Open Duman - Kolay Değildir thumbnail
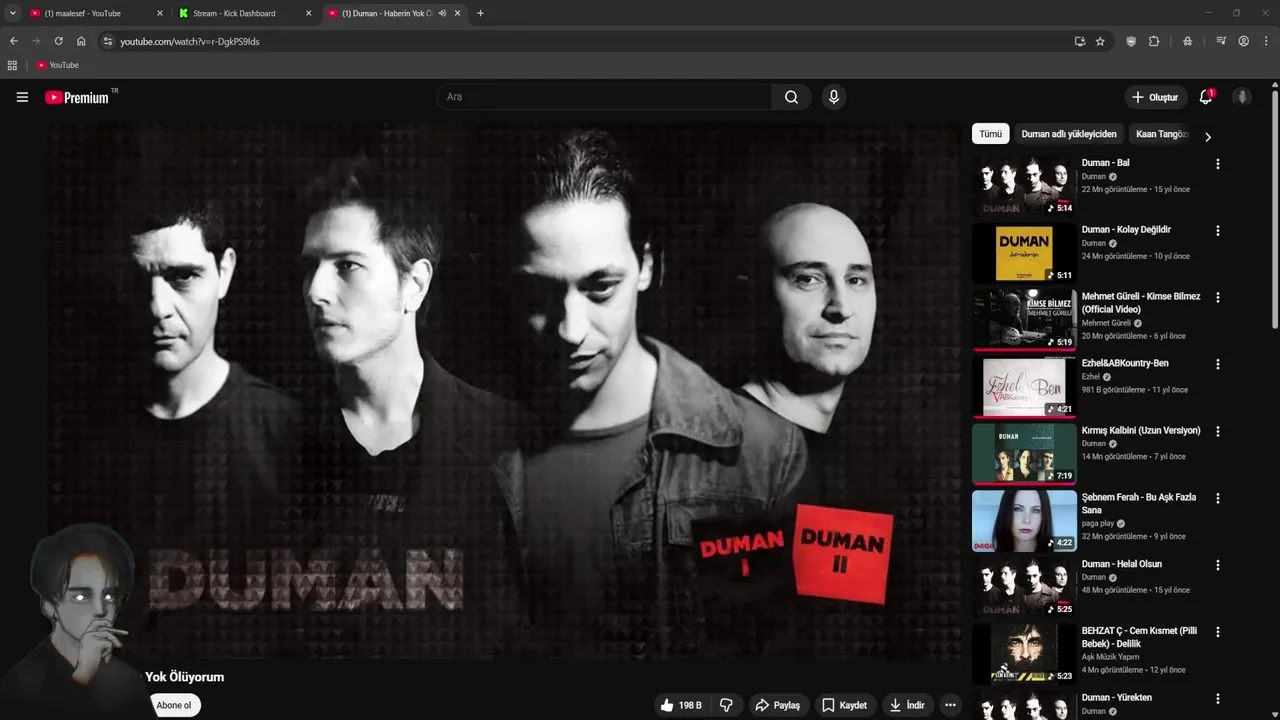Screen dimensions: 1280x720 pos(1024,253)
